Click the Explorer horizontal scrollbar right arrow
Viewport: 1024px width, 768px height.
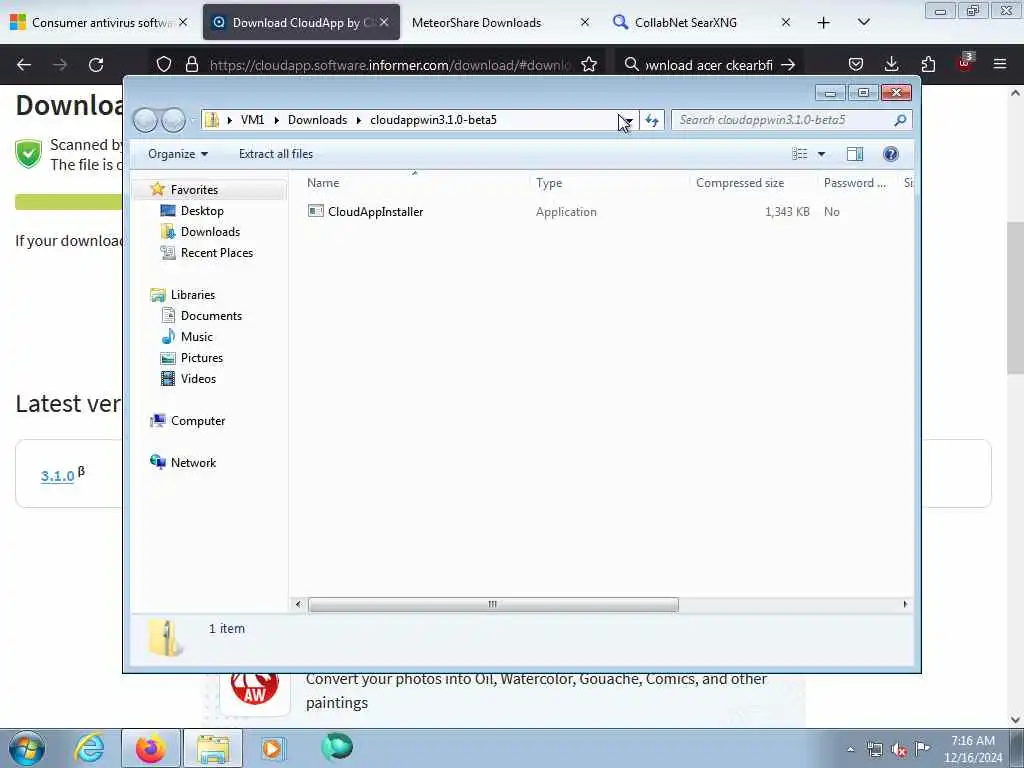click(905, 605)
